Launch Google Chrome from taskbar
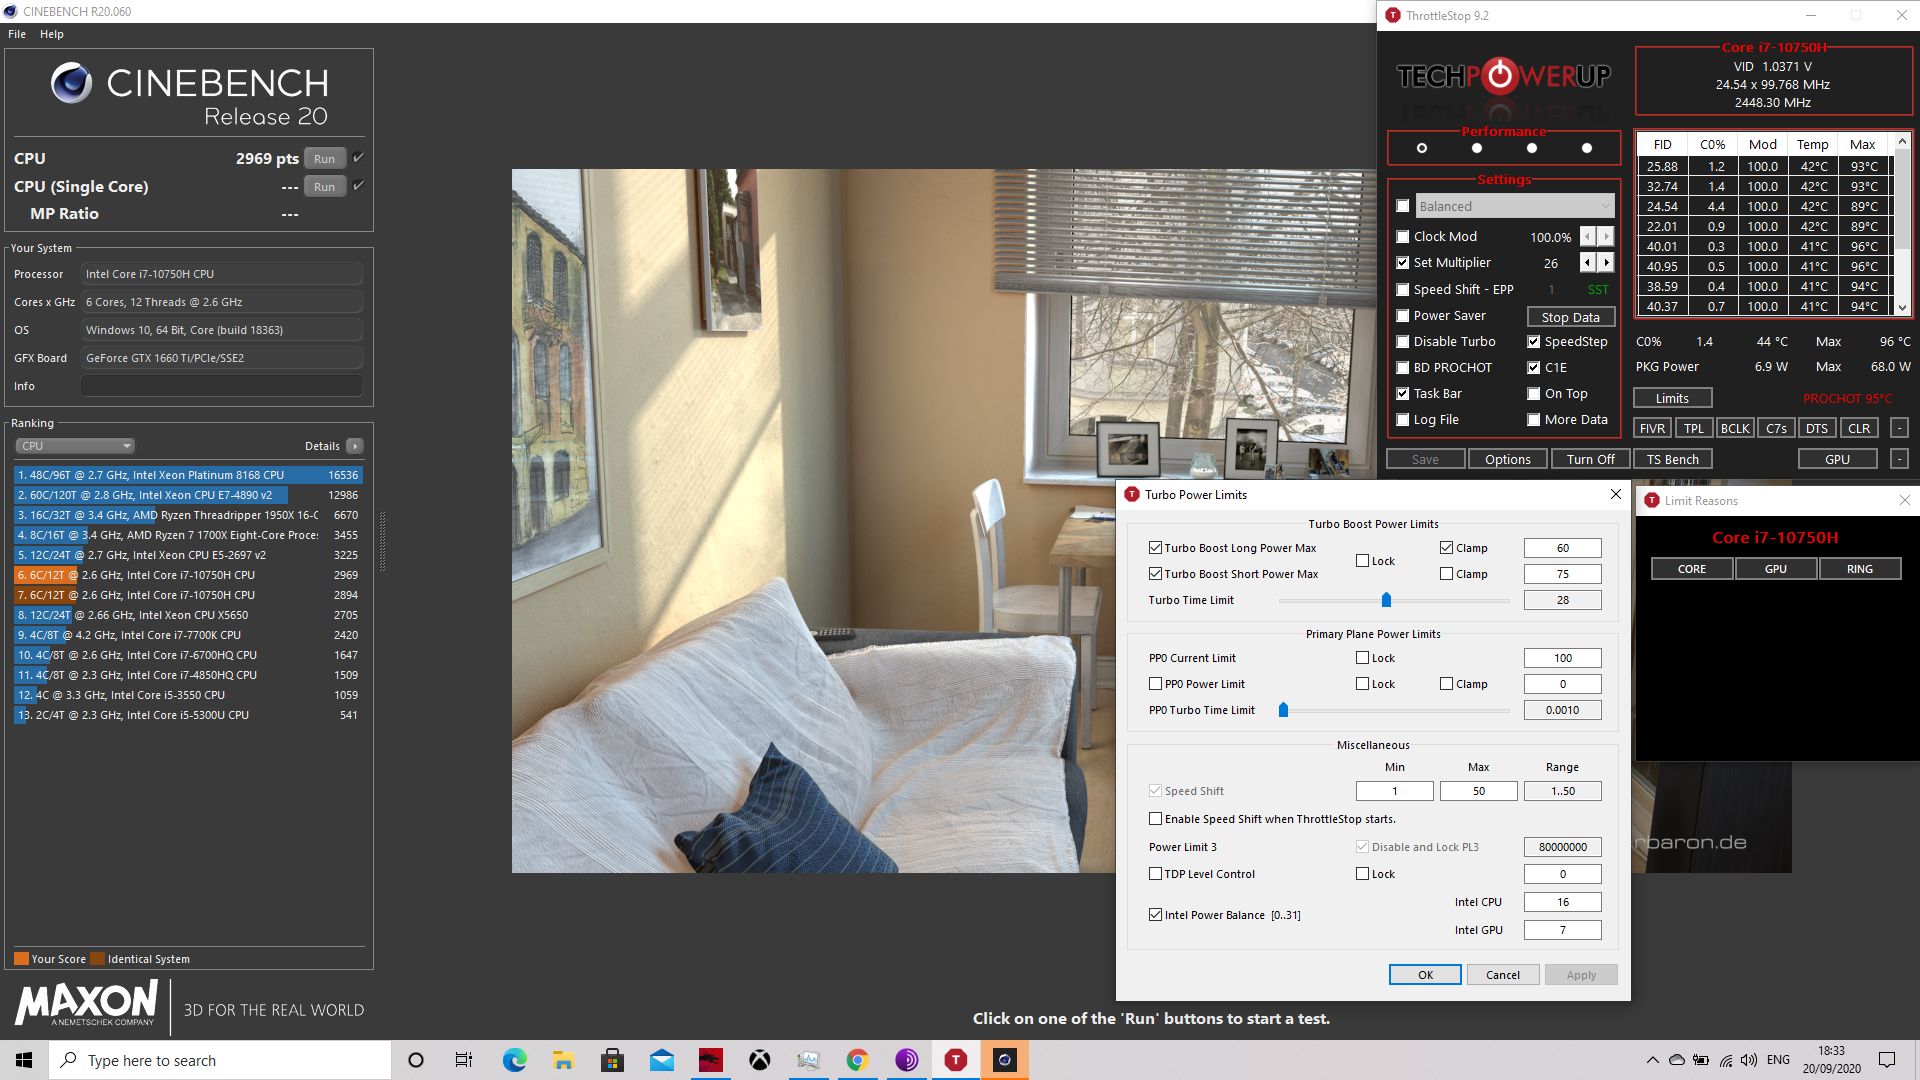The width and height of the screenshot is (1920, 1080). point(857,1060)
